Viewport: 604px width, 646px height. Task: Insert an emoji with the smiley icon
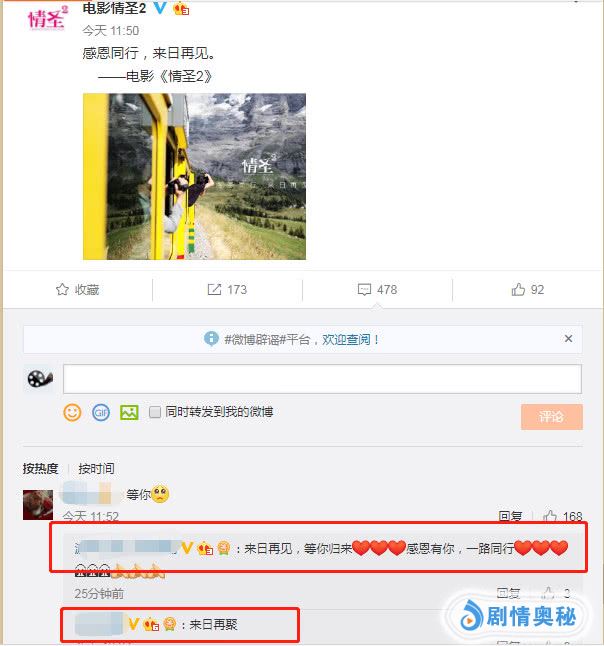click(x=72, y=412)
